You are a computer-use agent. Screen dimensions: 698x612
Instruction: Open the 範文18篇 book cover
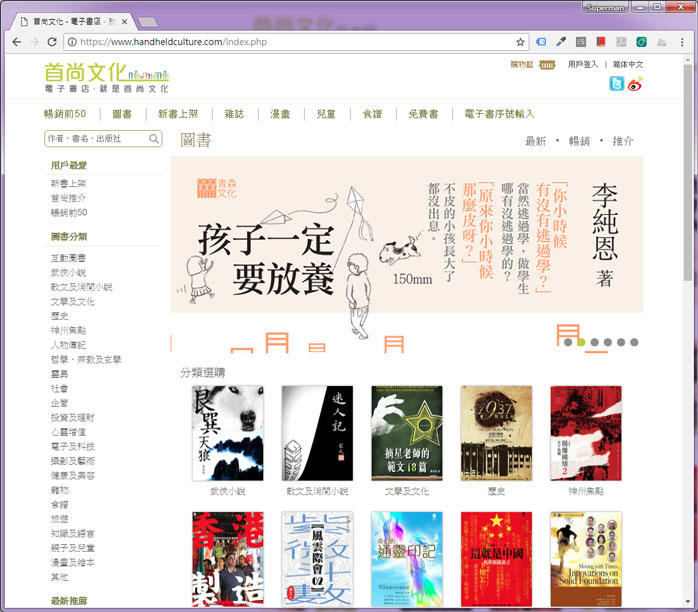click(x=407, y=433)
